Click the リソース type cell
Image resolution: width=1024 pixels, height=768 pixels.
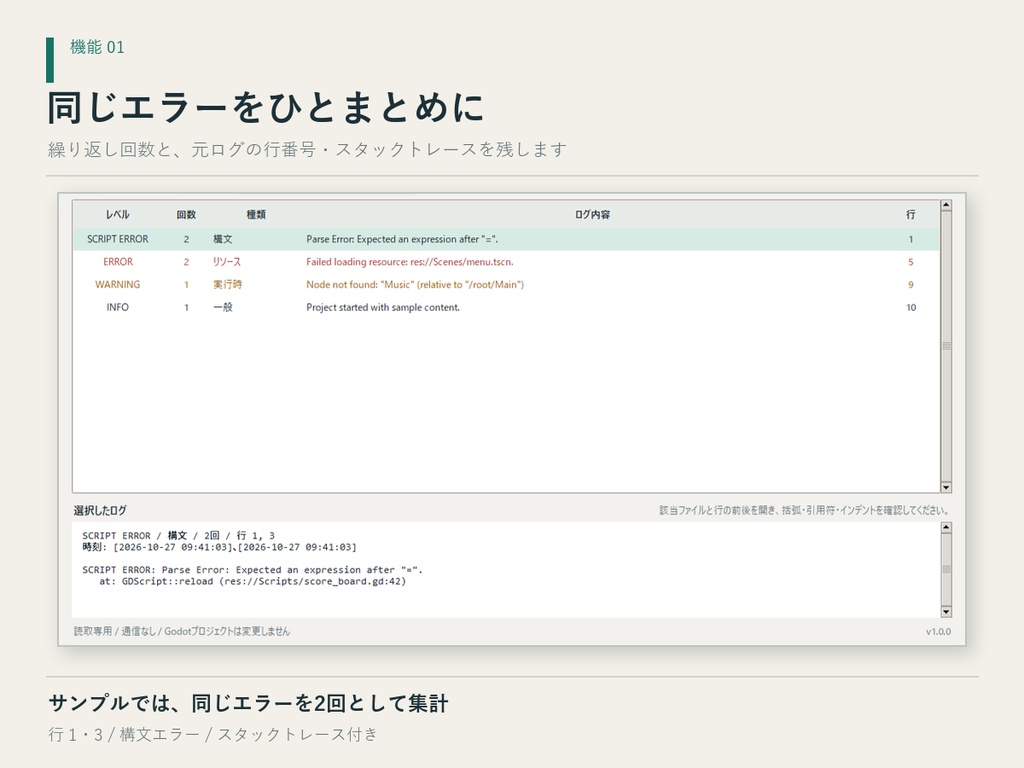(x=227, y=262)
